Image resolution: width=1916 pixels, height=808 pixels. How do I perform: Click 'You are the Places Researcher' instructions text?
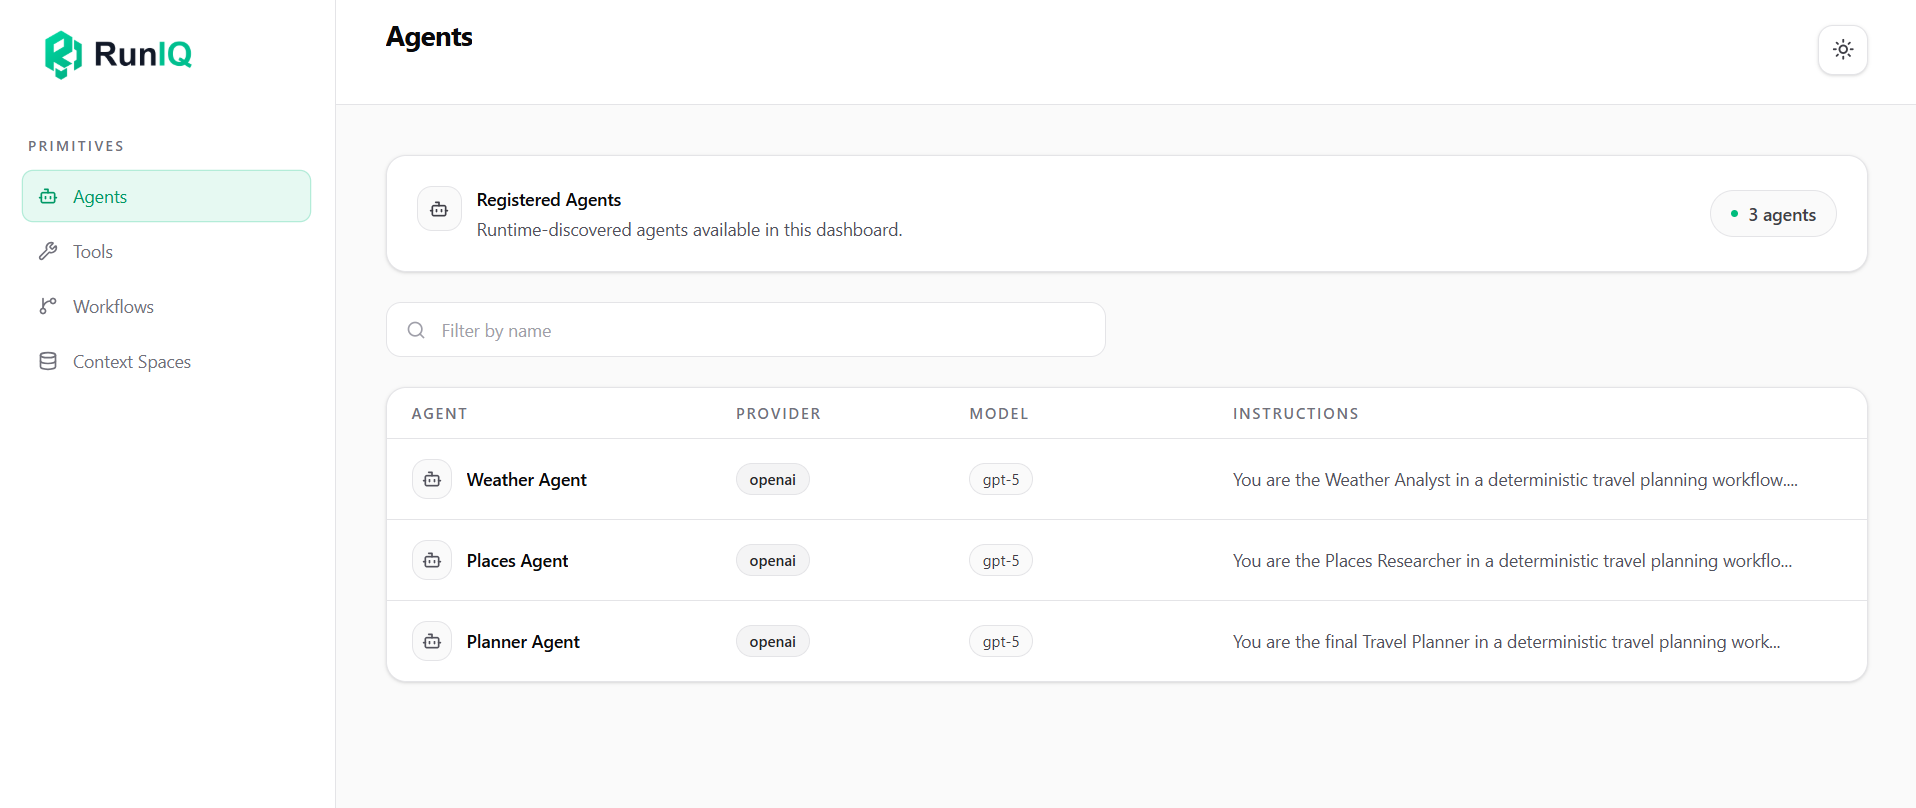(1512, 561)
